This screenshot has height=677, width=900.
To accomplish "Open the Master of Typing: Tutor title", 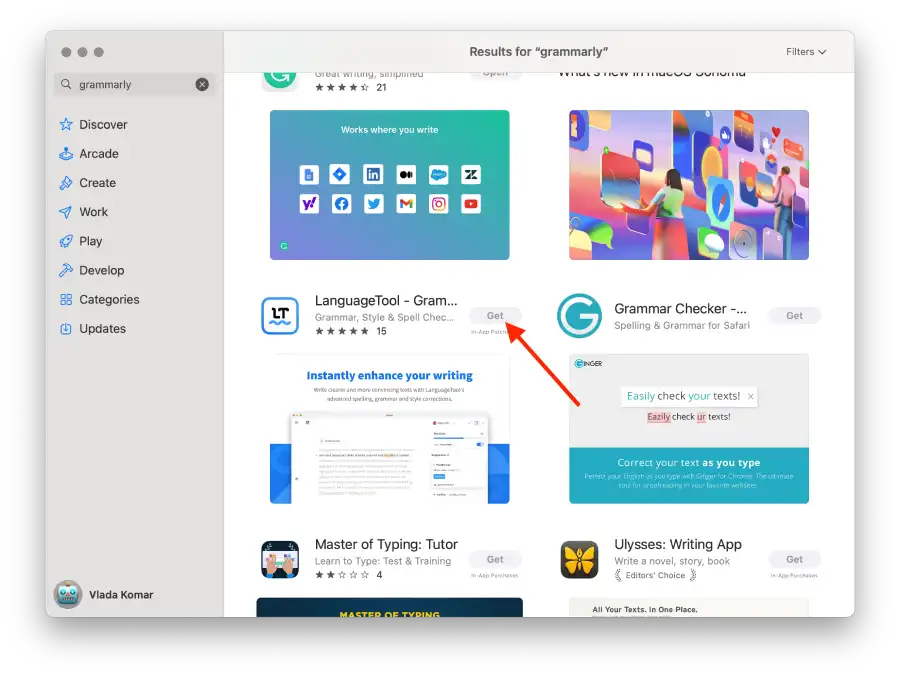I will pyautogui.click(x=386, y=544).
